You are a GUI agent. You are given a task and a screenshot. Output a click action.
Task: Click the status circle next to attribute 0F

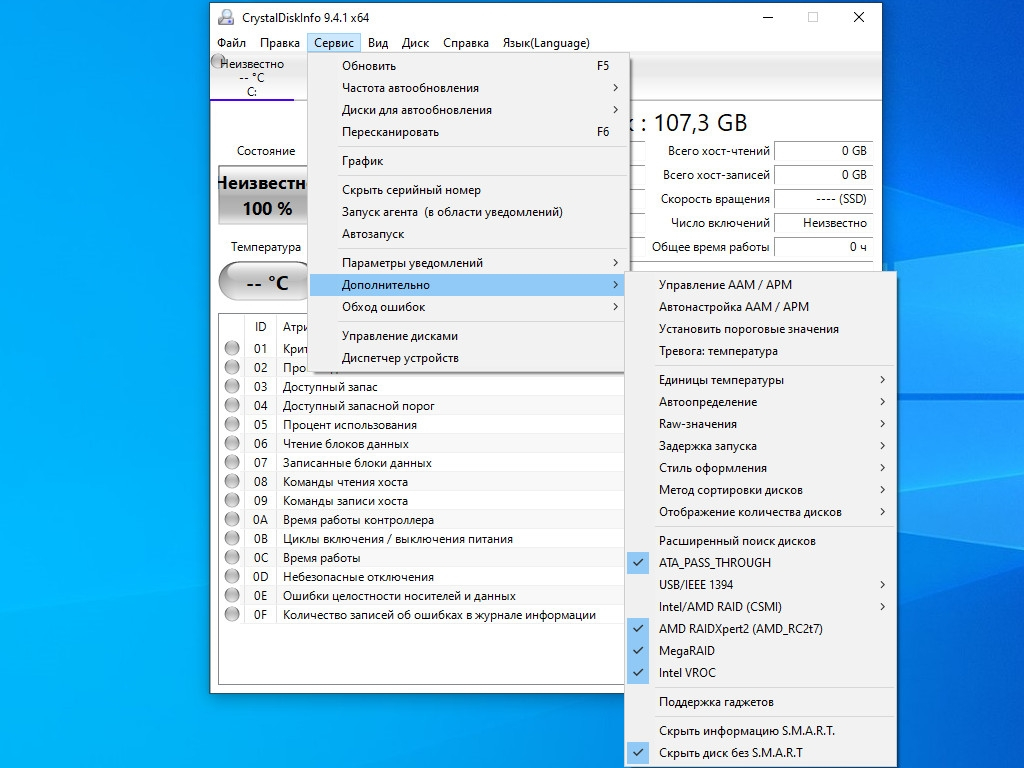point(232,614)
